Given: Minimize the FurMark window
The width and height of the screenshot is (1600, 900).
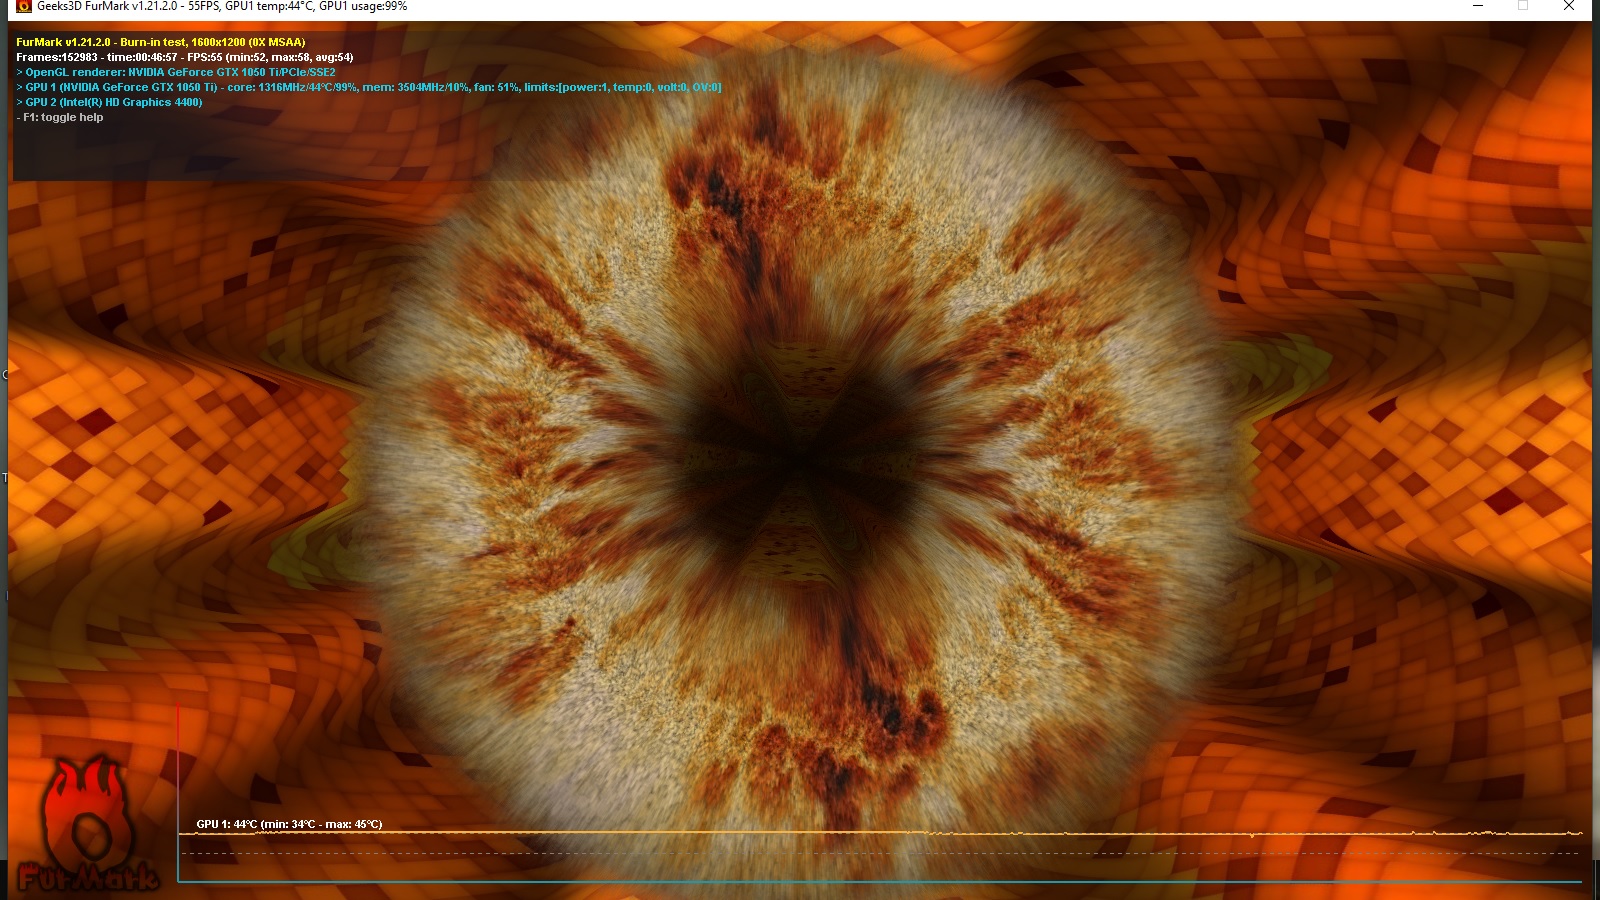Looking at the screenshot, I should [1477, 7].
